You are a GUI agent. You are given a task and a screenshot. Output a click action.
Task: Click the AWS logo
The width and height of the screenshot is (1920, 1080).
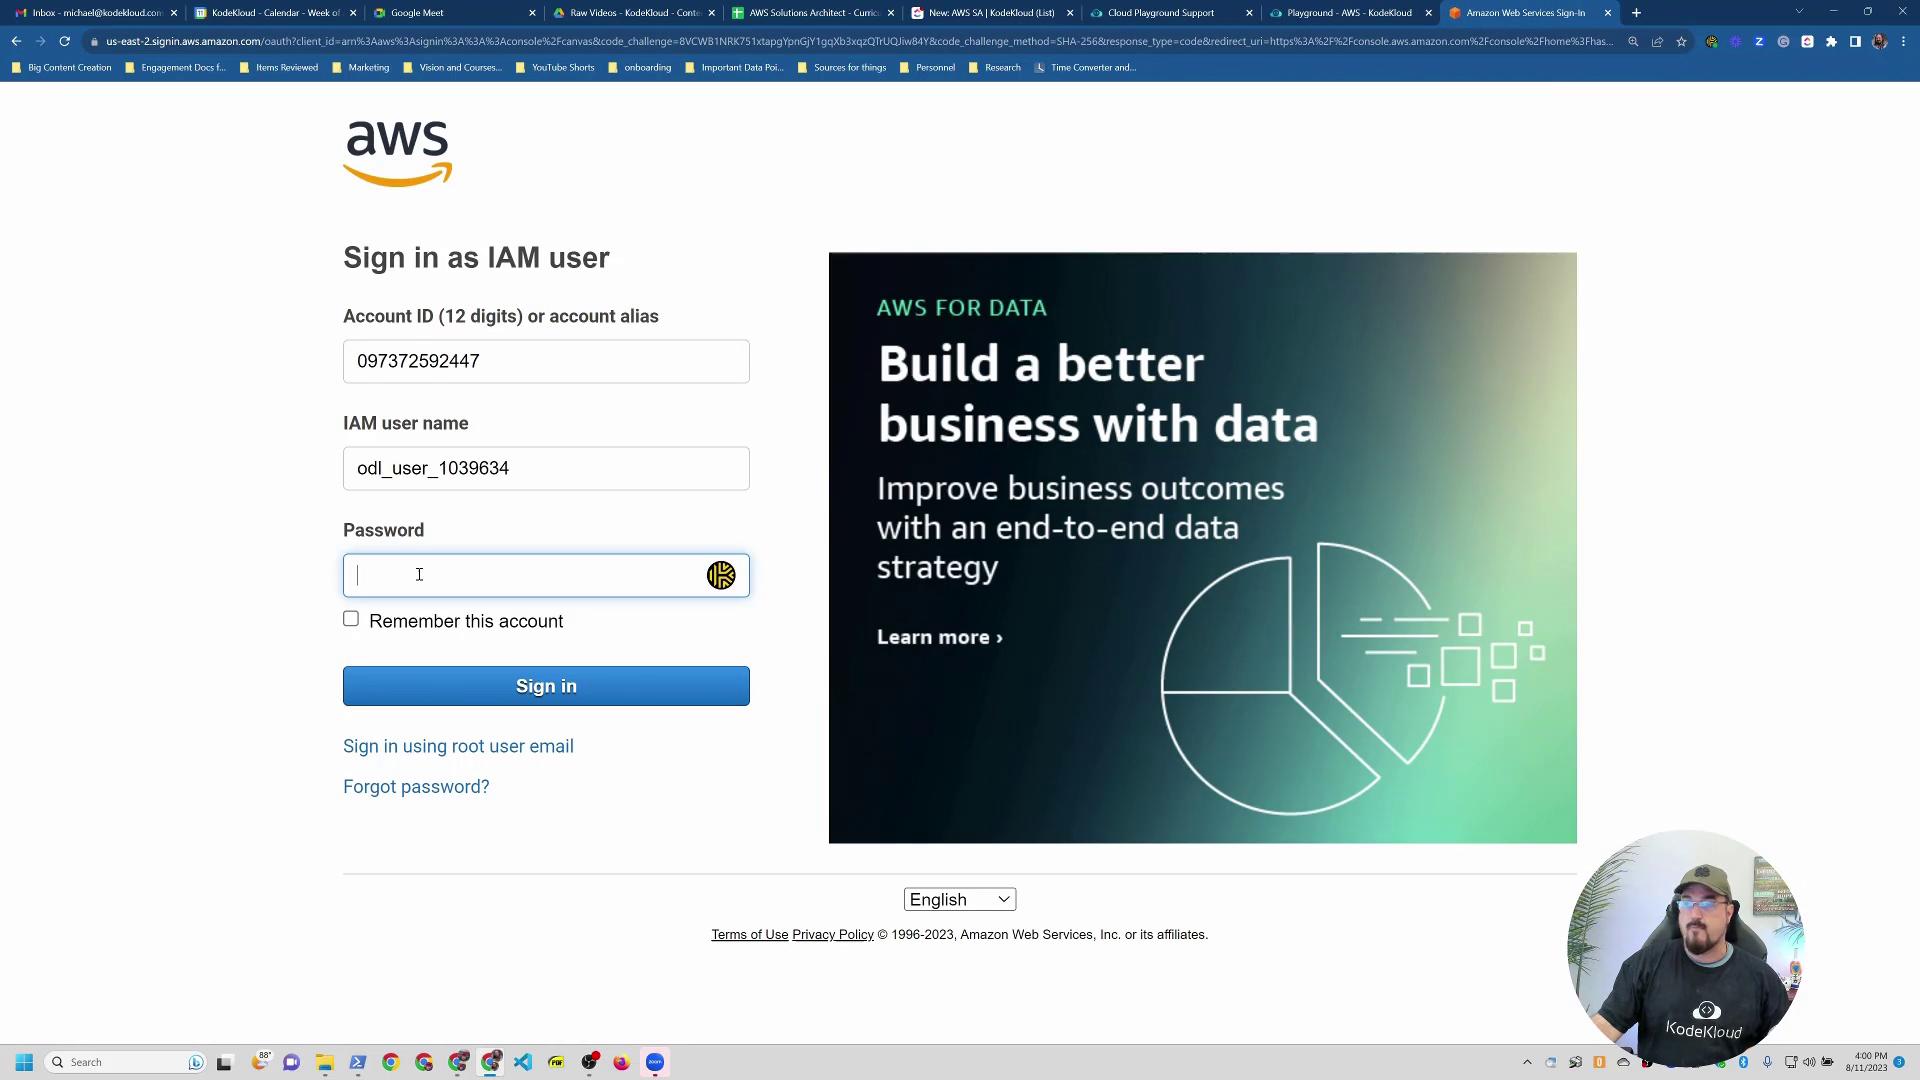pos(397,153)
